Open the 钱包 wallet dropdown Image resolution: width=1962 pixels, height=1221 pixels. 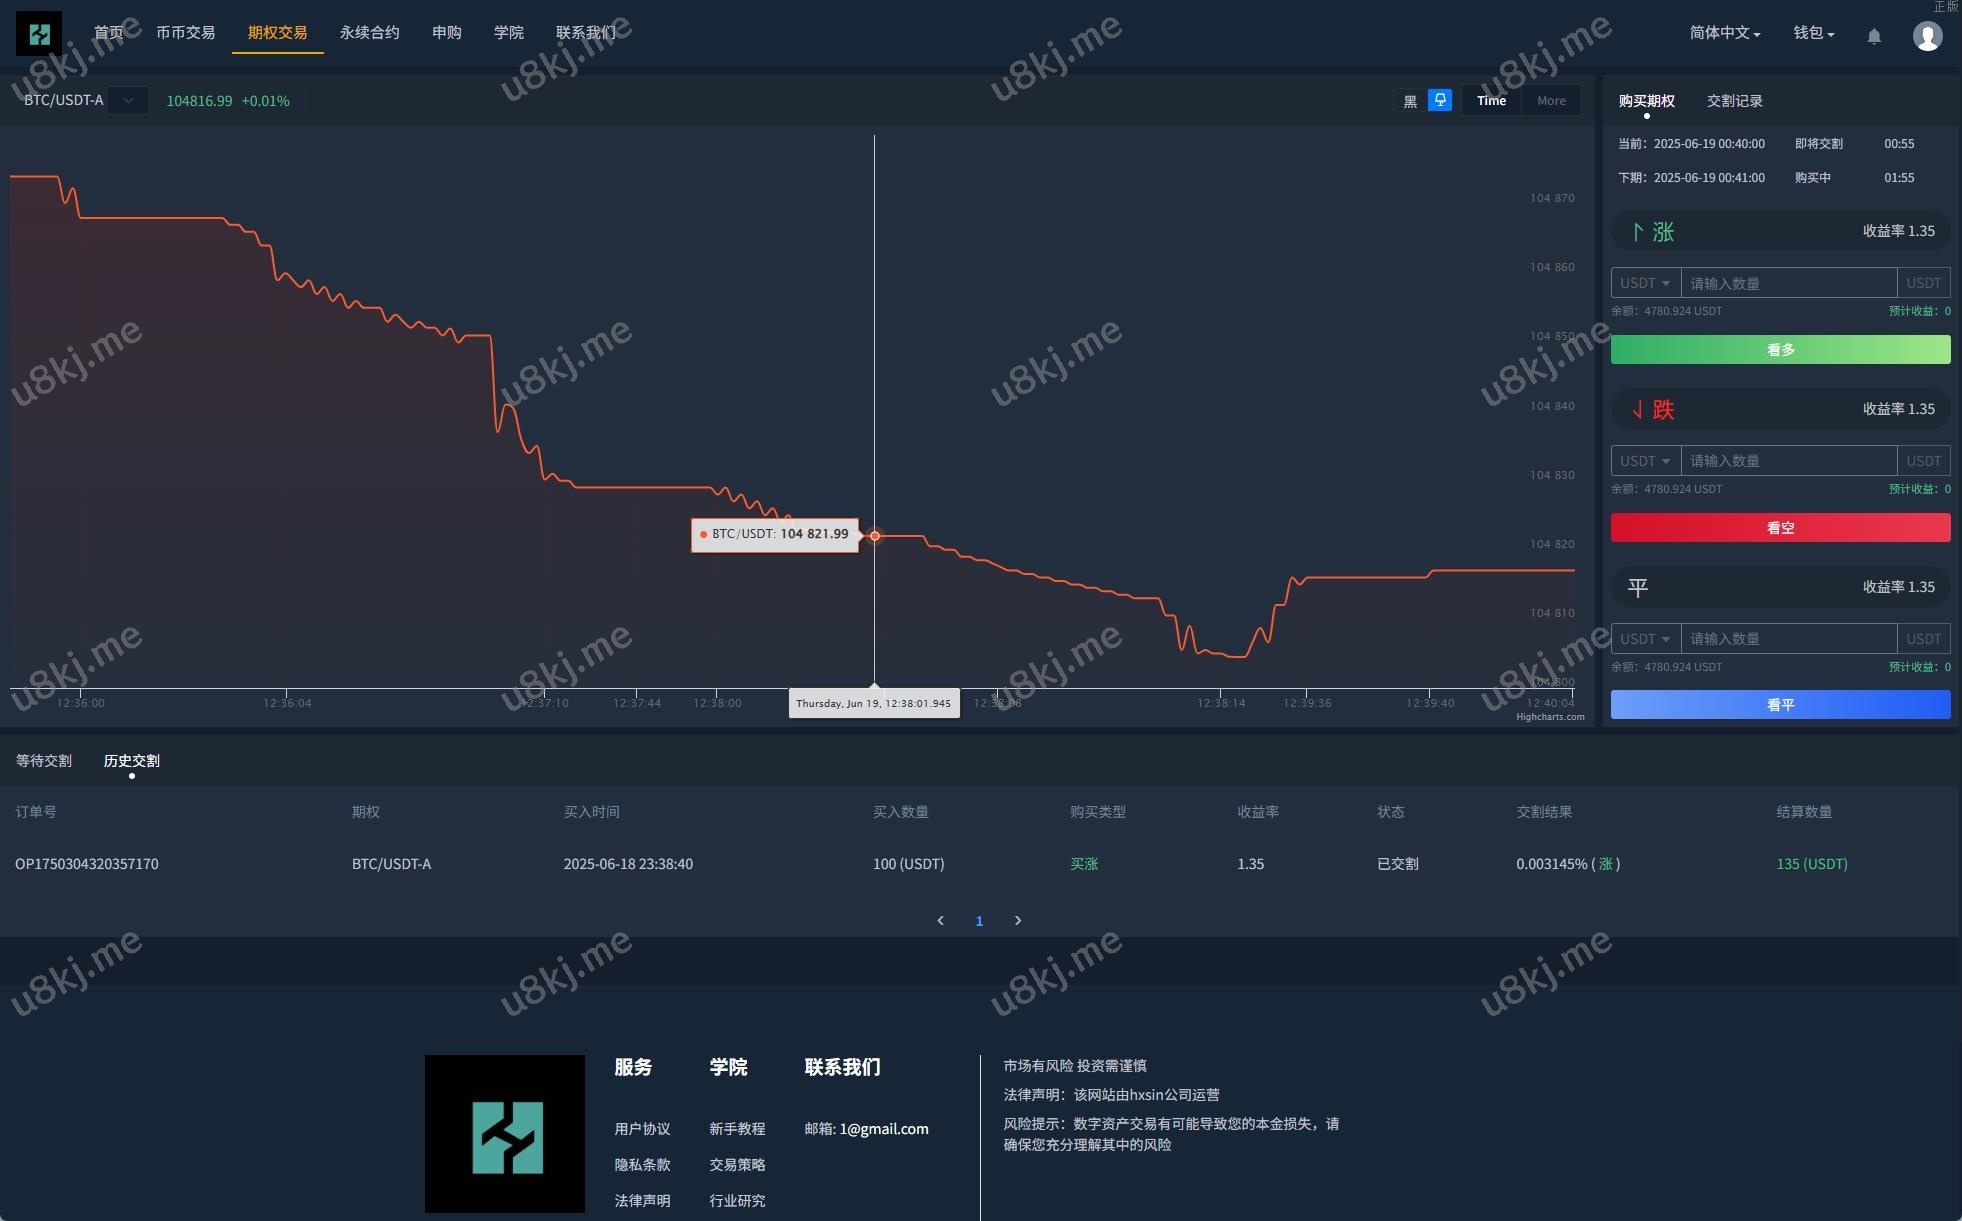(1813, 33)
